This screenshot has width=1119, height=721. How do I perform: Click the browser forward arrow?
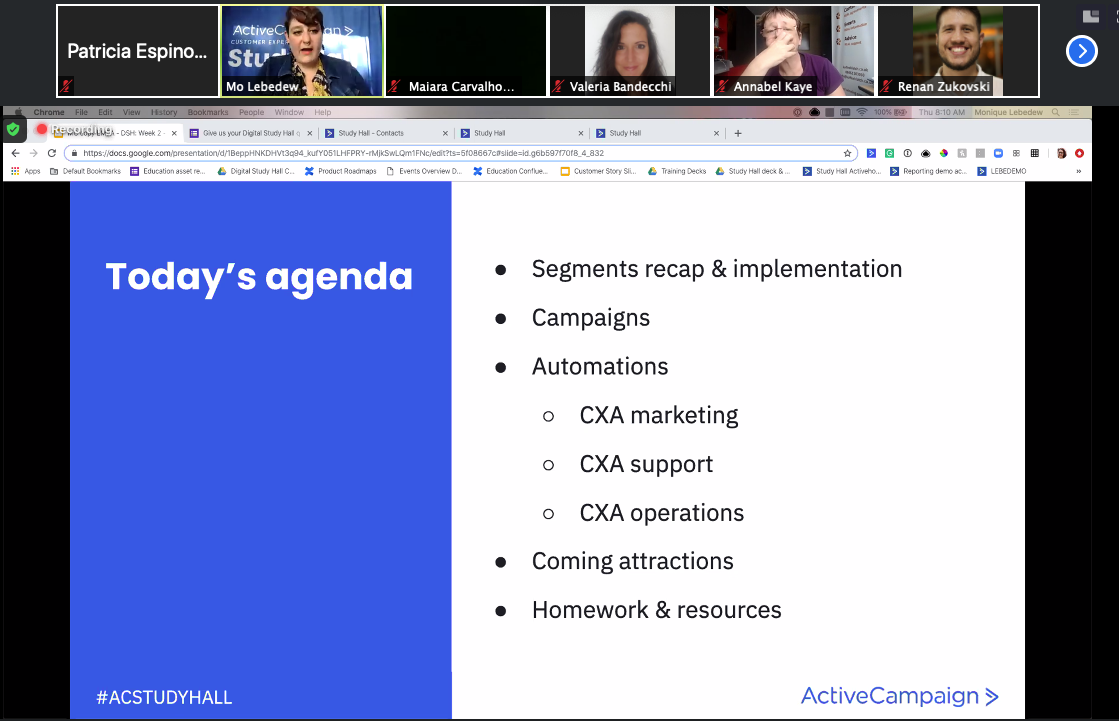pyautogui.click(x=34, y=153)
